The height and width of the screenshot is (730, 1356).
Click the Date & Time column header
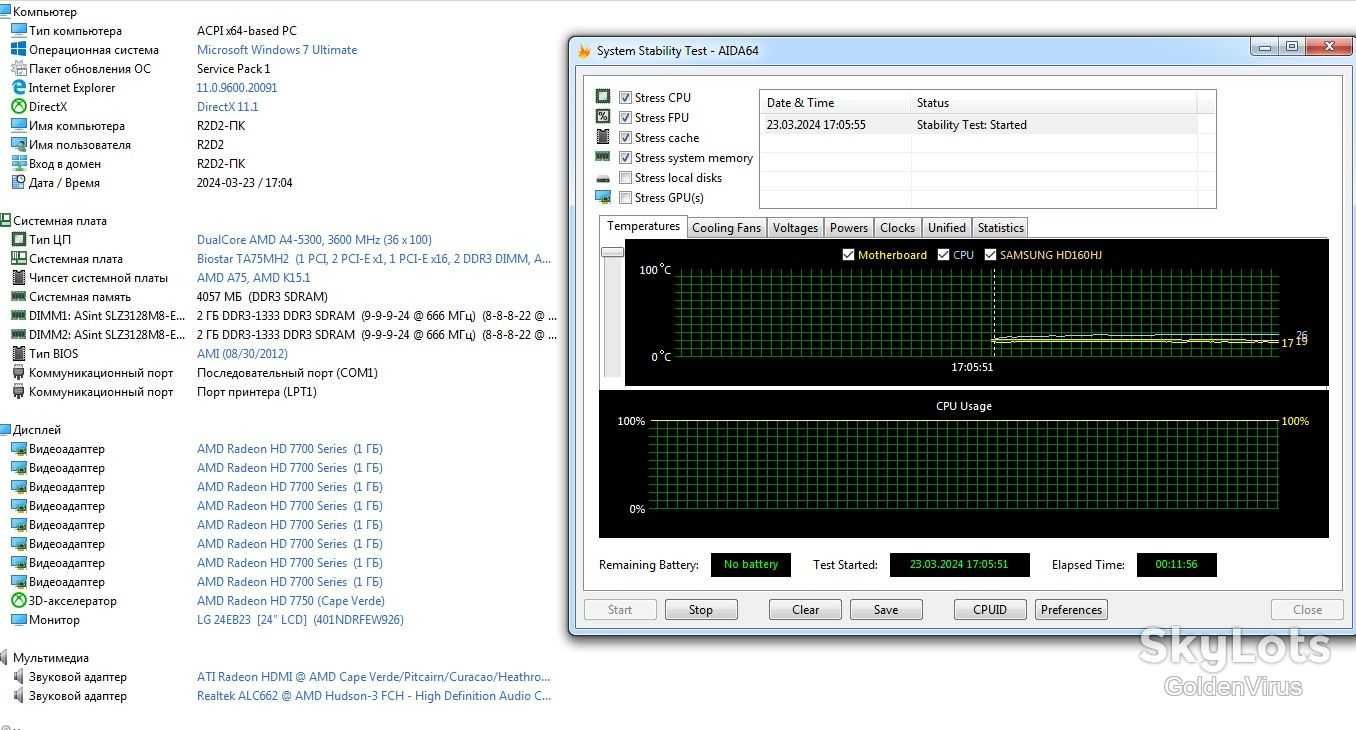835,103
